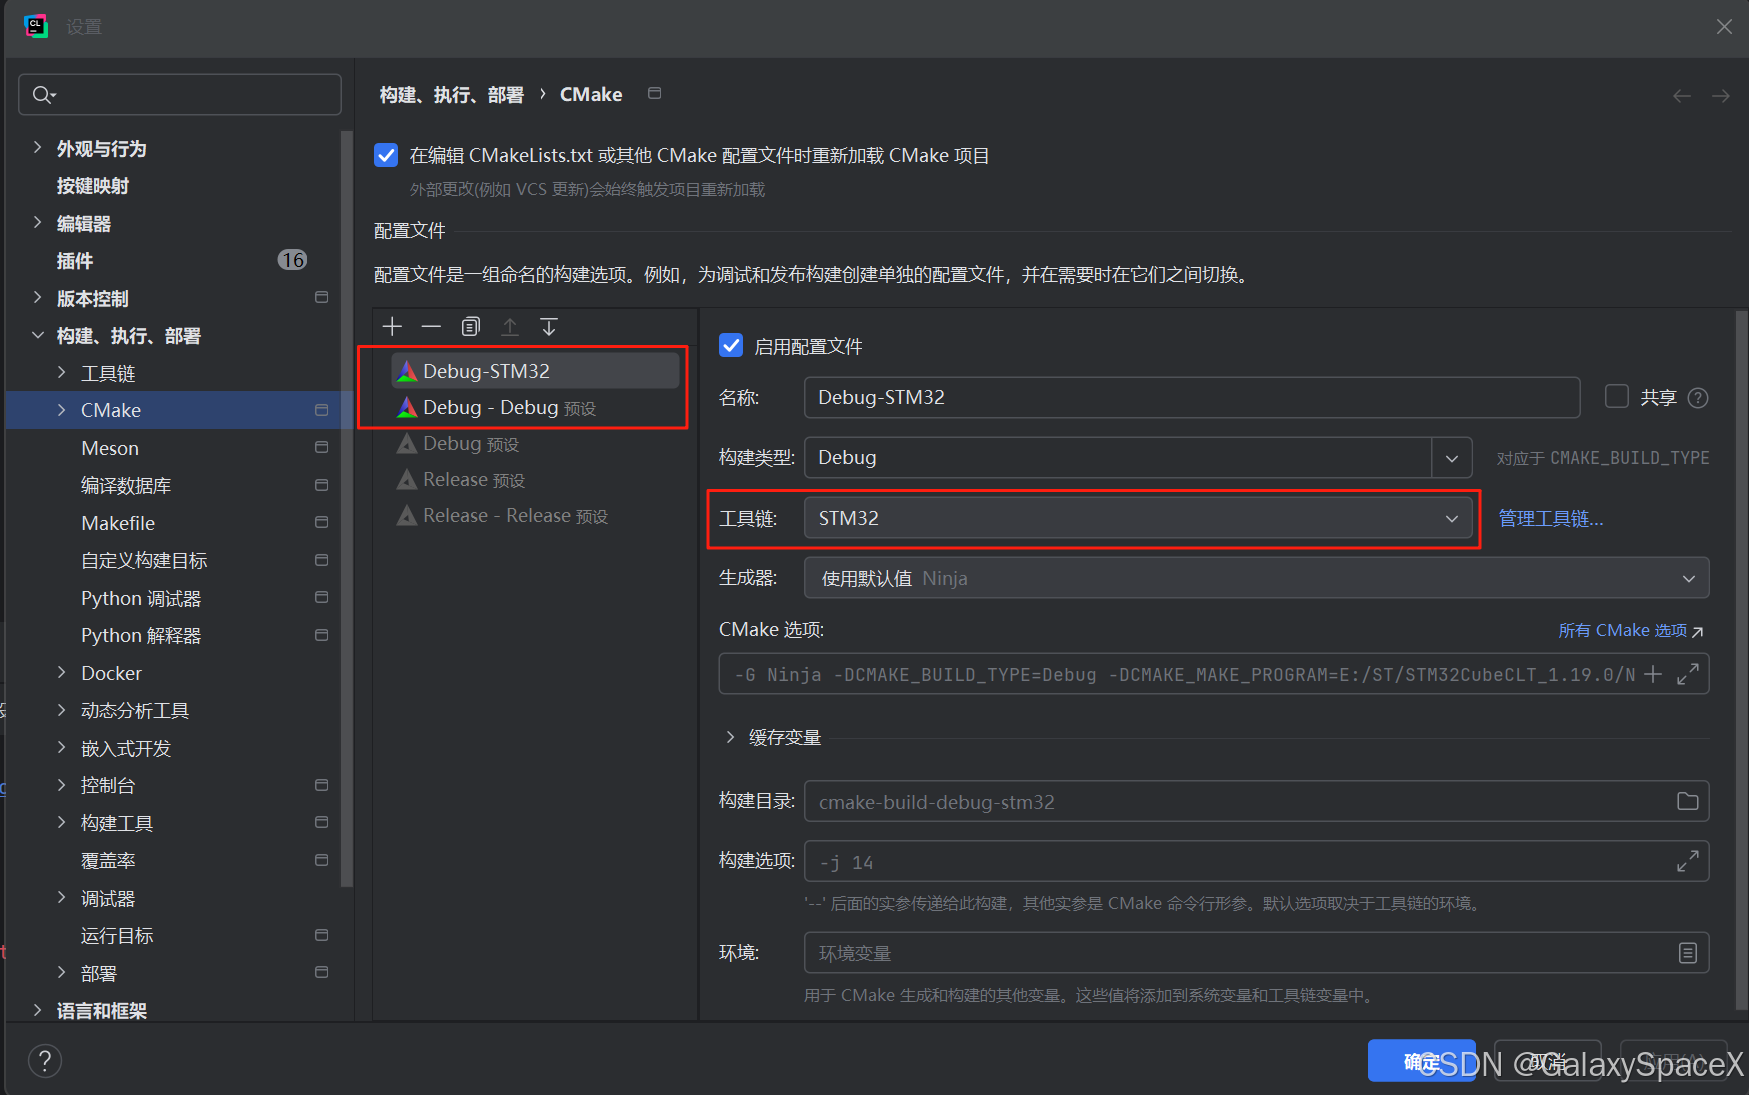Expand the Docker tree node
The width and height of the screenshot is (1749, 1095).
click(x=62, y=673)
